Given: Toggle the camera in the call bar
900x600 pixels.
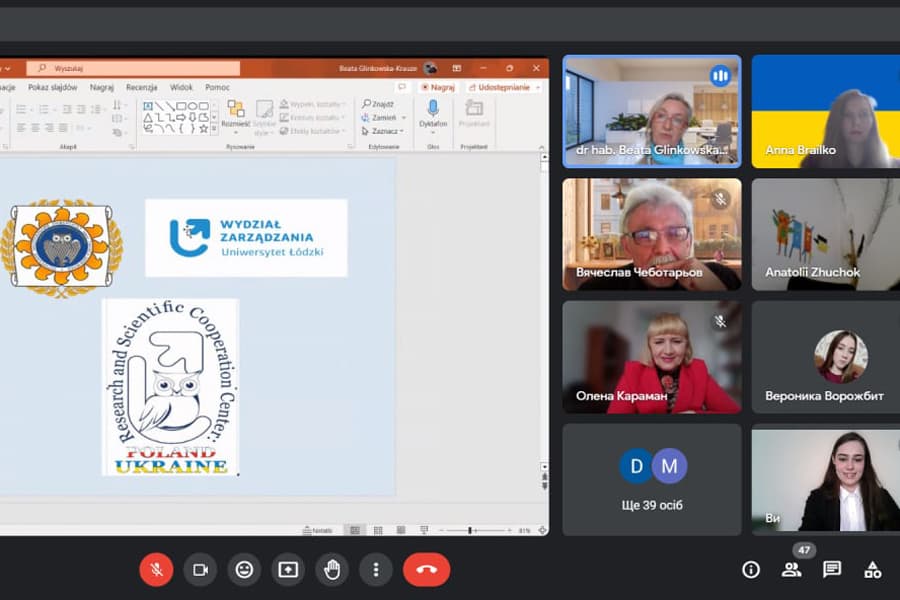Looking at the screenshot, I should [x=200, y=569].
